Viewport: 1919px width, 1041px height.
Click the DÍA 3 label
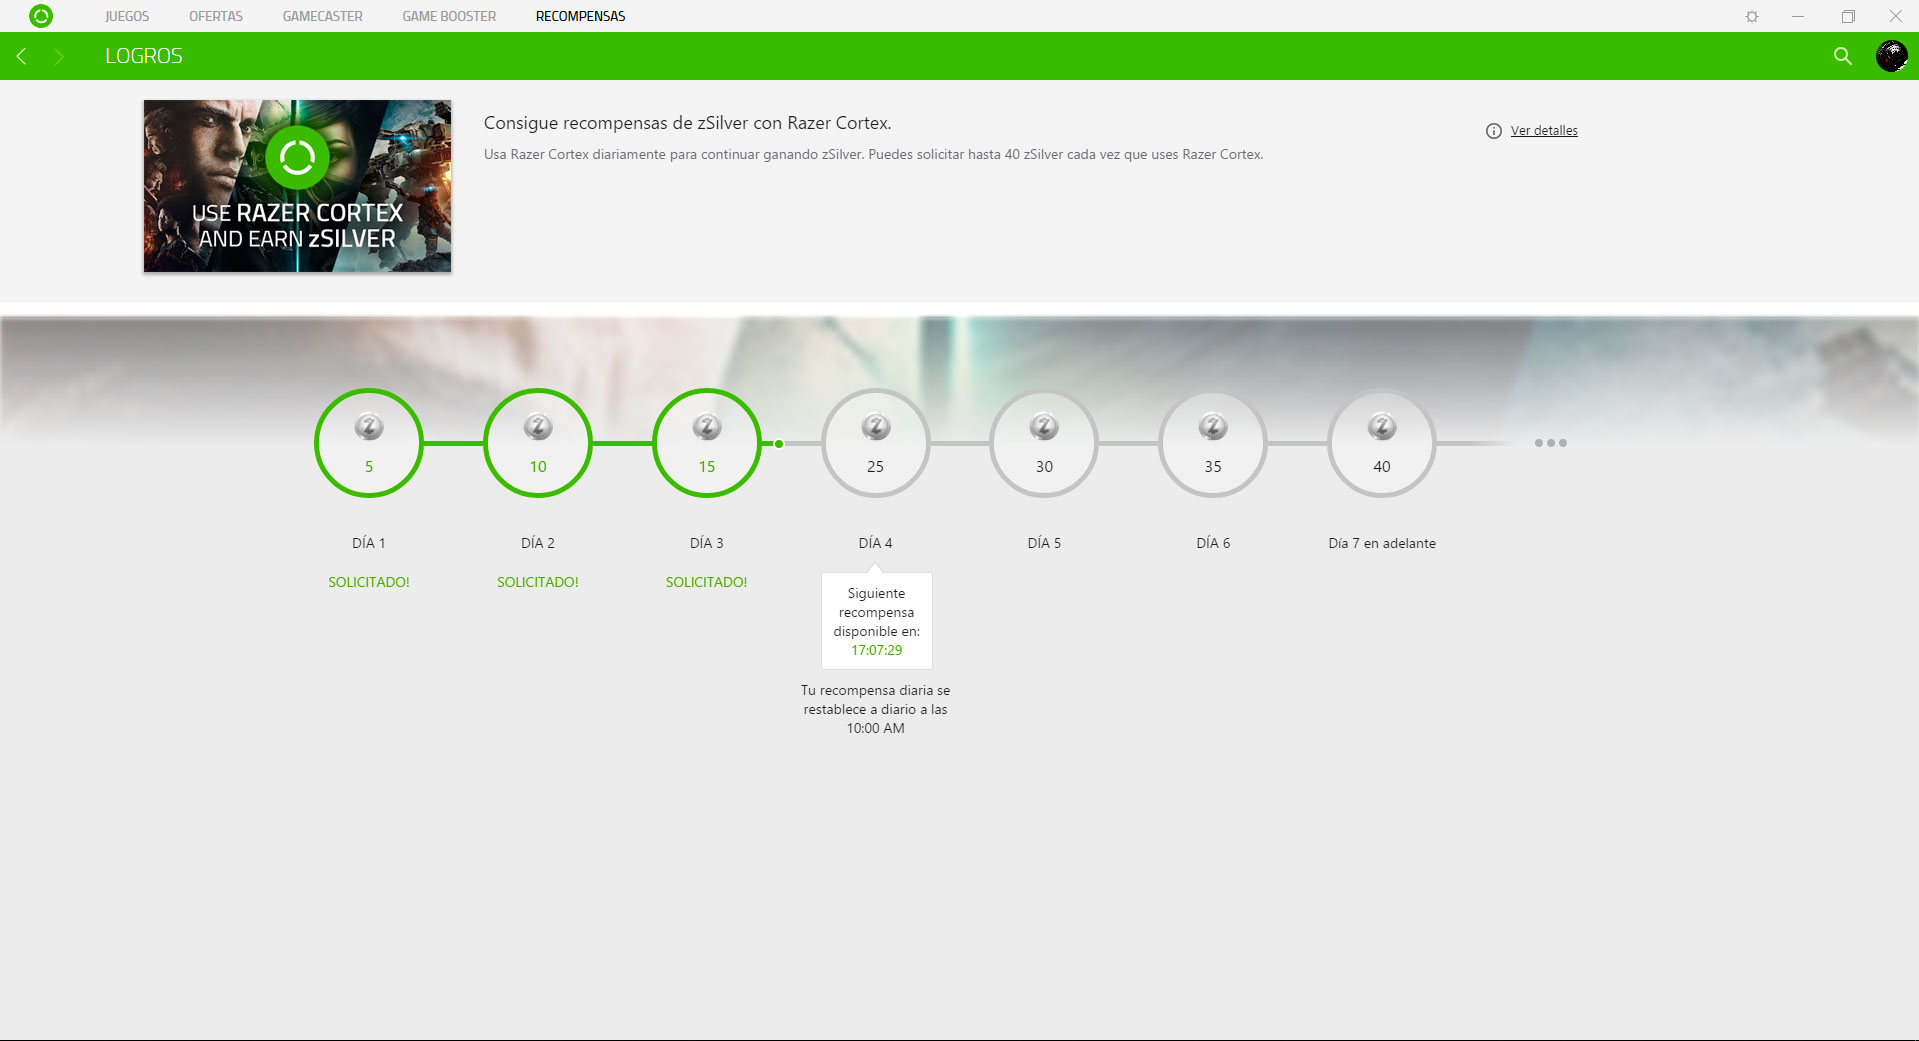pos(707,543)
